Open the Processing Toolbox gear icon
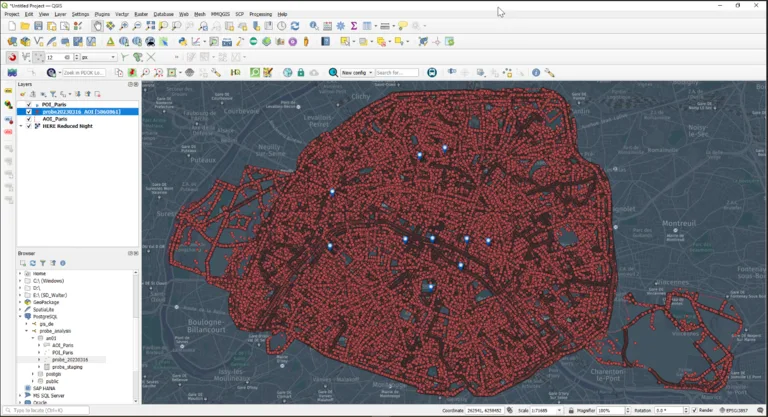The height and width of the screenshot is (417, 768). pyautogui.click(x=340, y=26)
